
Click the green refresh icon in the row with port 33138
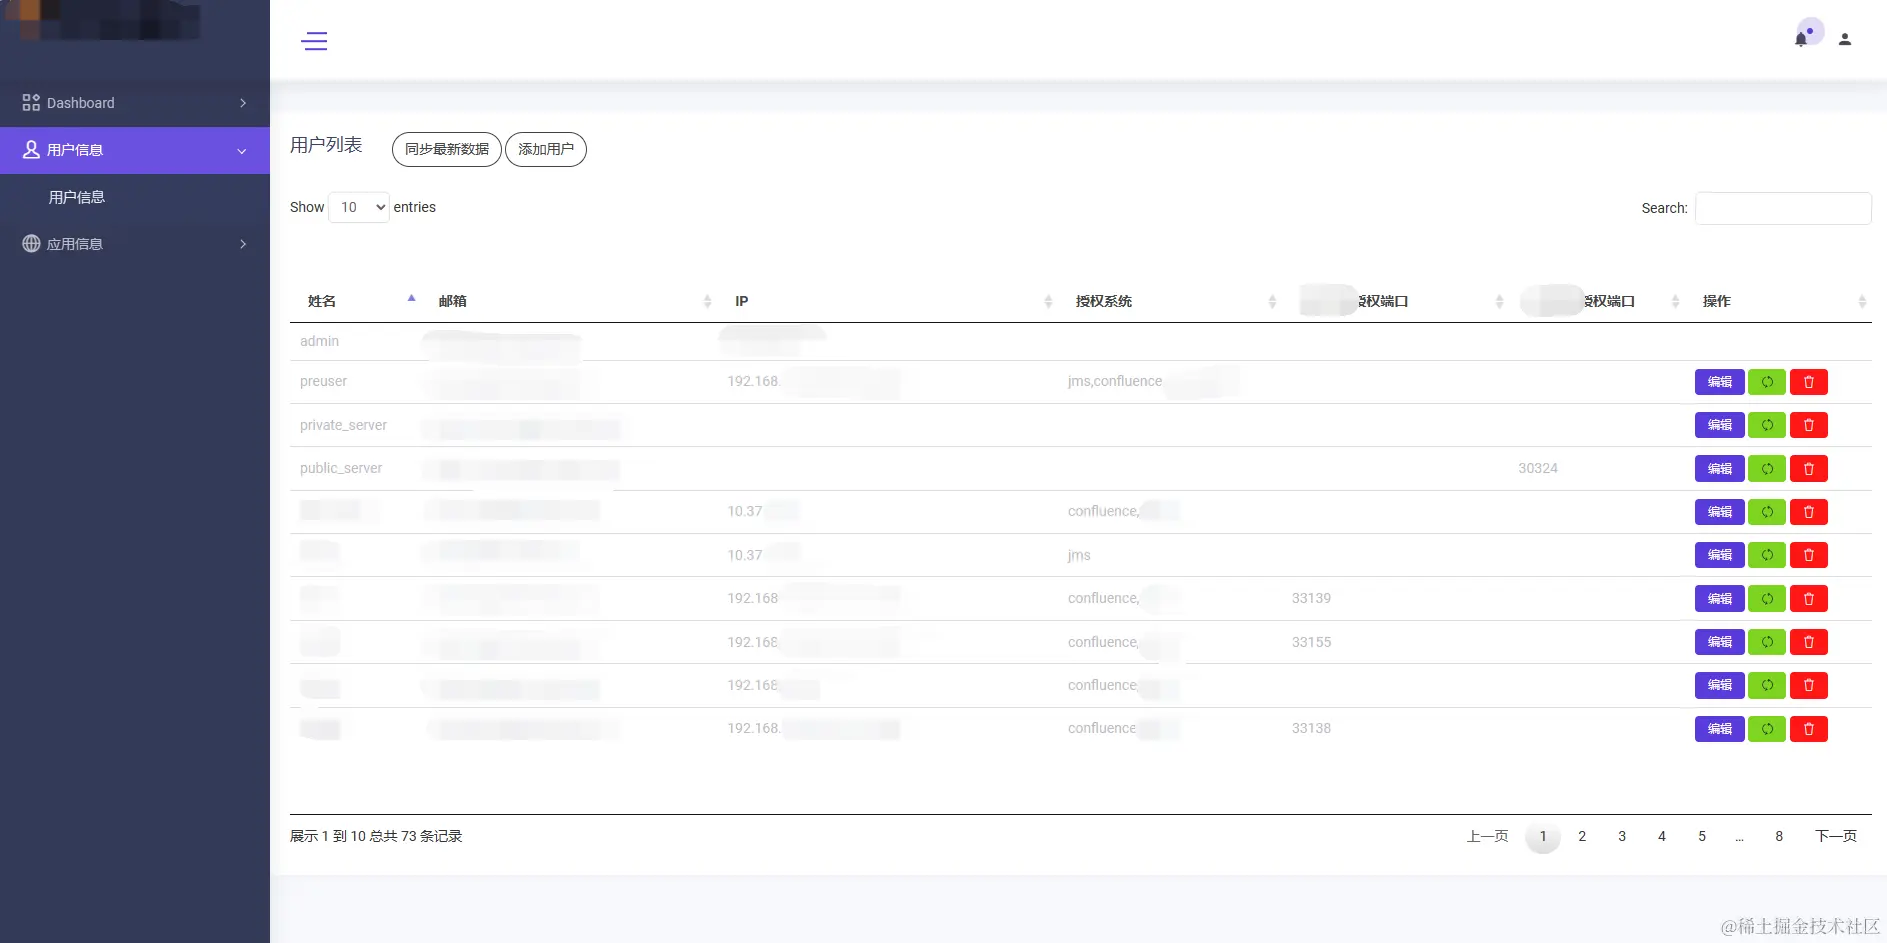coord(1767,729)
